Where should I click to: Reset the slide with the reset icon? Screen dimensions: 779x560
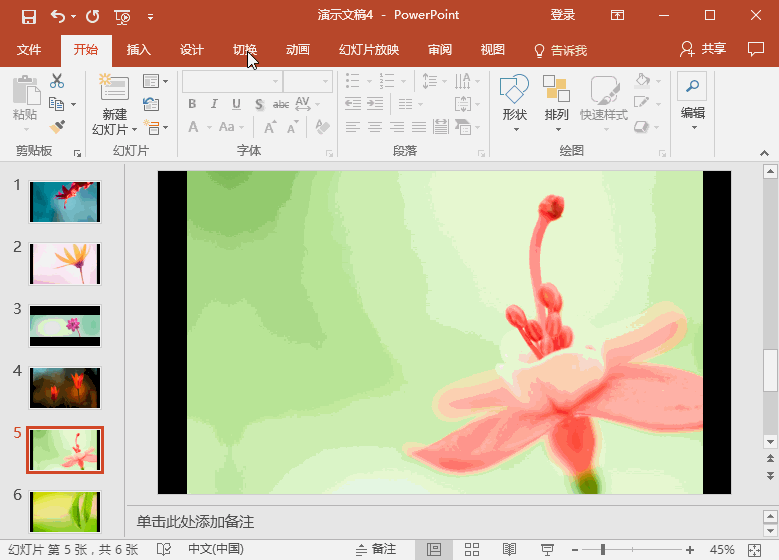click(151, 104)
